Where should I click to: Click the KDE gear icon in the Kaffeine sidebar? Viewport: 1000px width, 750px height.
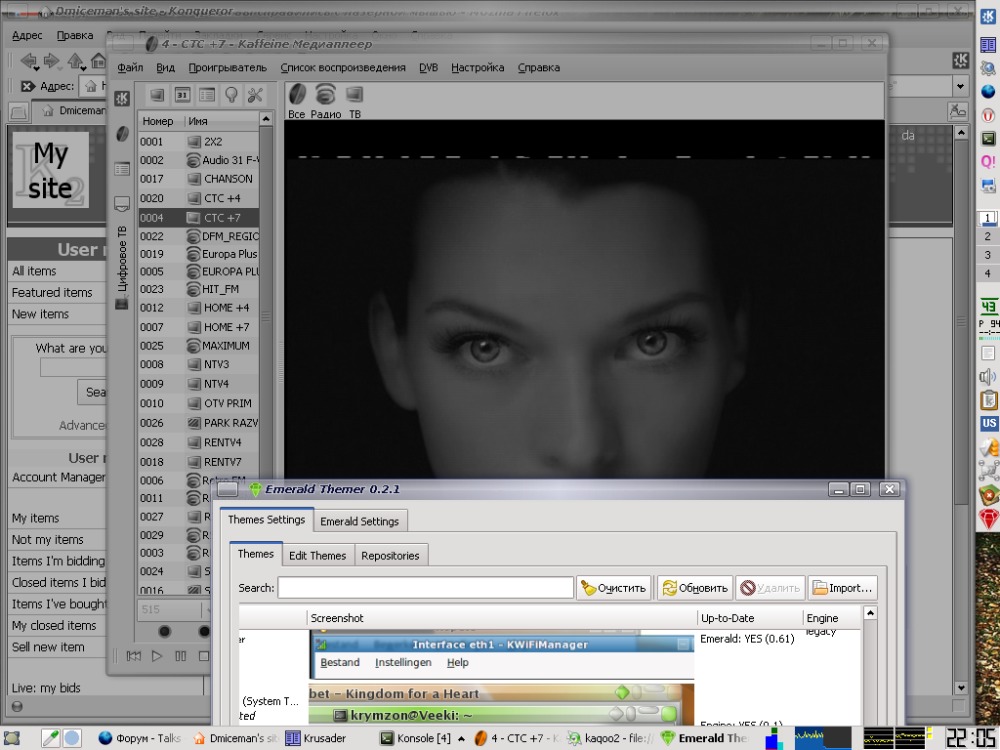(122, 99)
